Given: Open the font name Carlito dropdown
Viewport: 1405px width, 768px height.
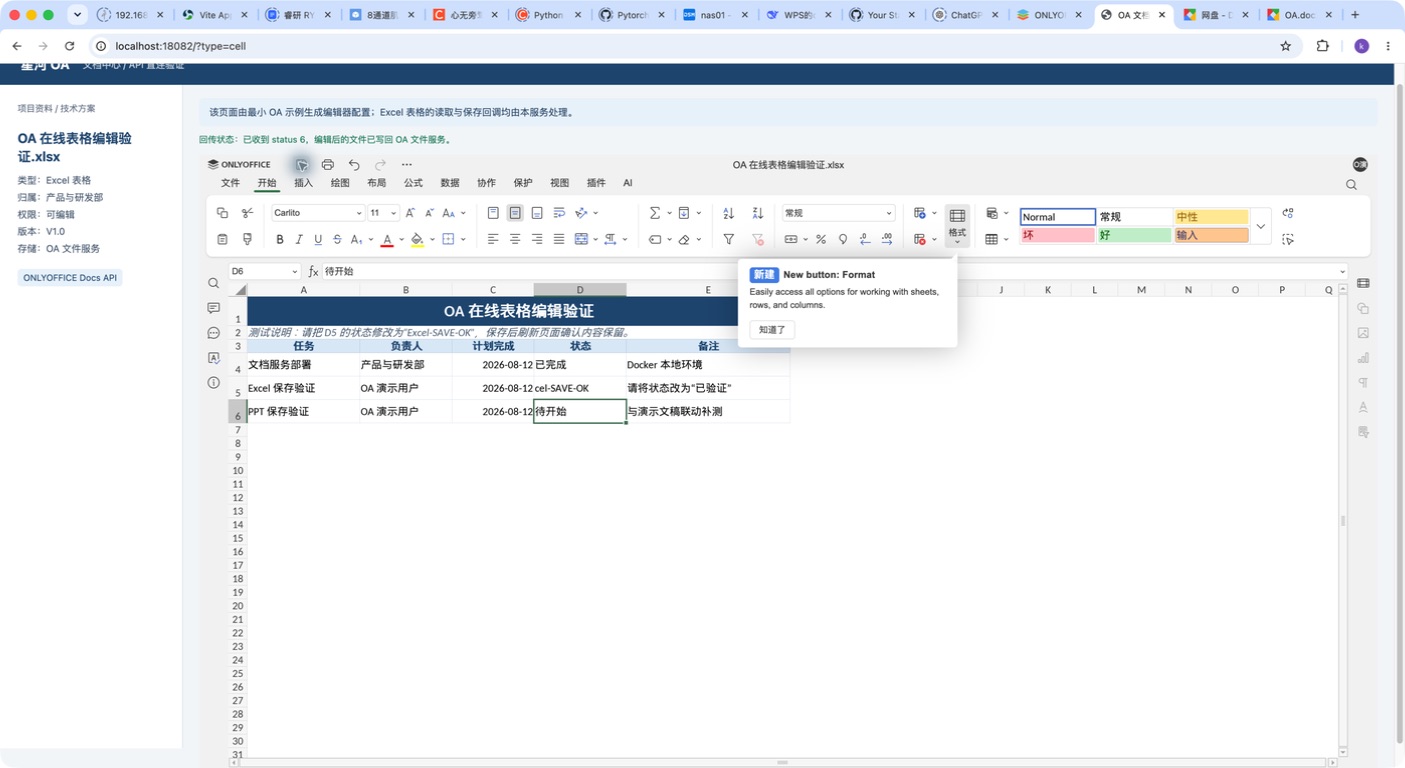Looking at the screenshot, I should (359, 213).
